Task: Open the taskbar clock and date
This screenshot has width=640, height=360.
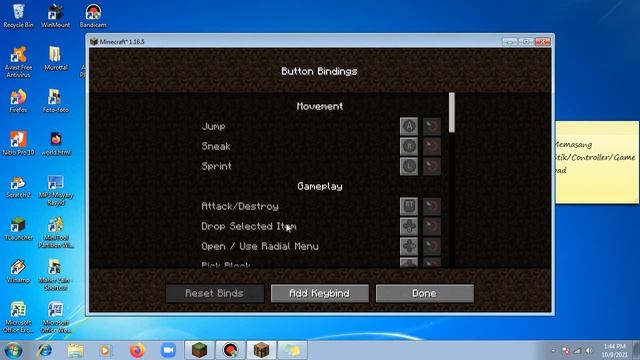Action: [x=614, y=351]
